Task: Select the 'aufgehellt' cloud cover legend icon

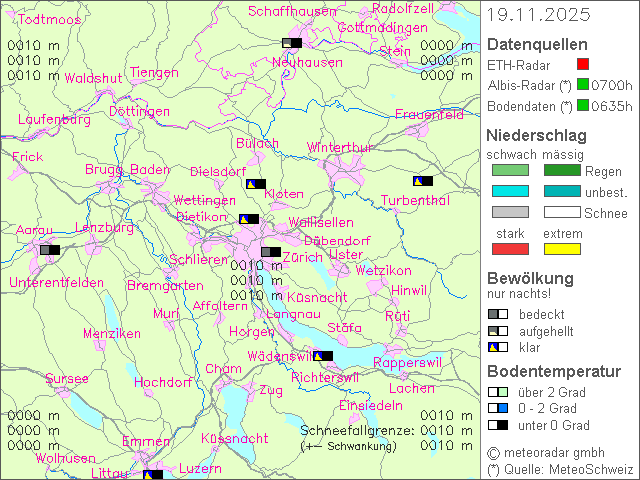Action: point(497,331)
